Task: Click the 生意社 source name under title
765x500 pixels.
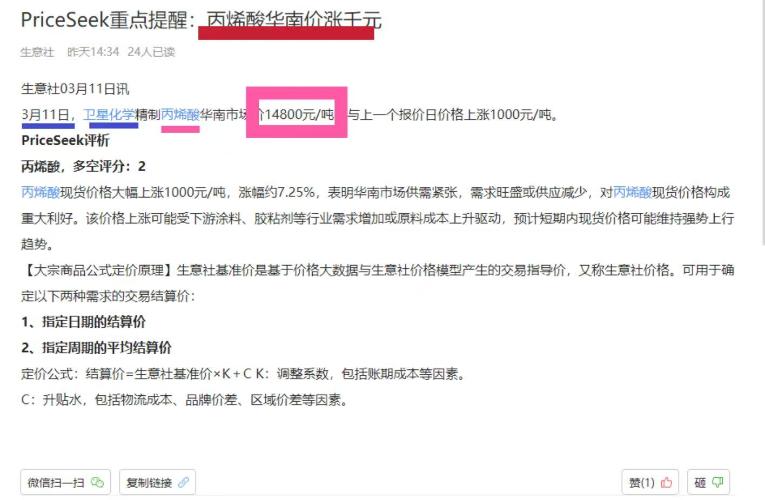Action: (38, 52)
